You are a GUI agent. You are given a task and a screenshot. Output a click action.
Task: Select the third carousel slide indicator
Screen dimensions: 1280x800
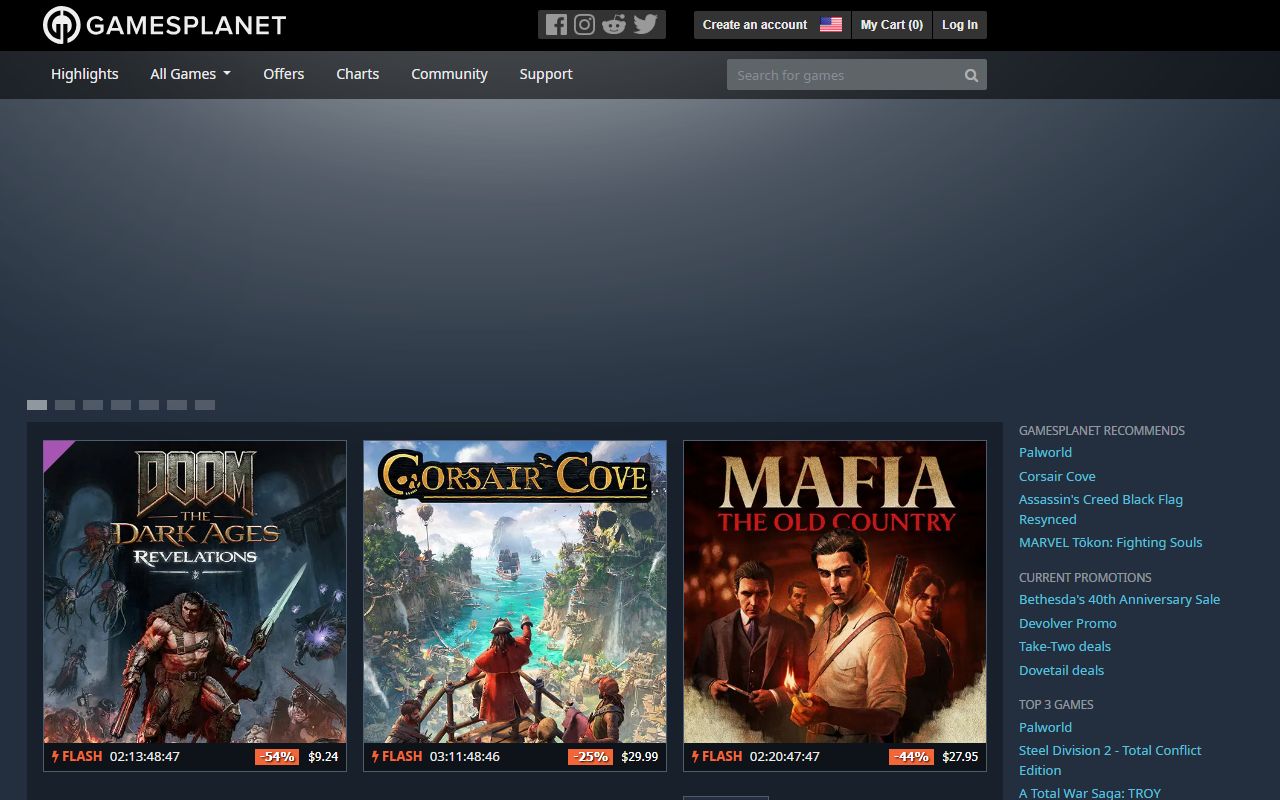point(93,405)
